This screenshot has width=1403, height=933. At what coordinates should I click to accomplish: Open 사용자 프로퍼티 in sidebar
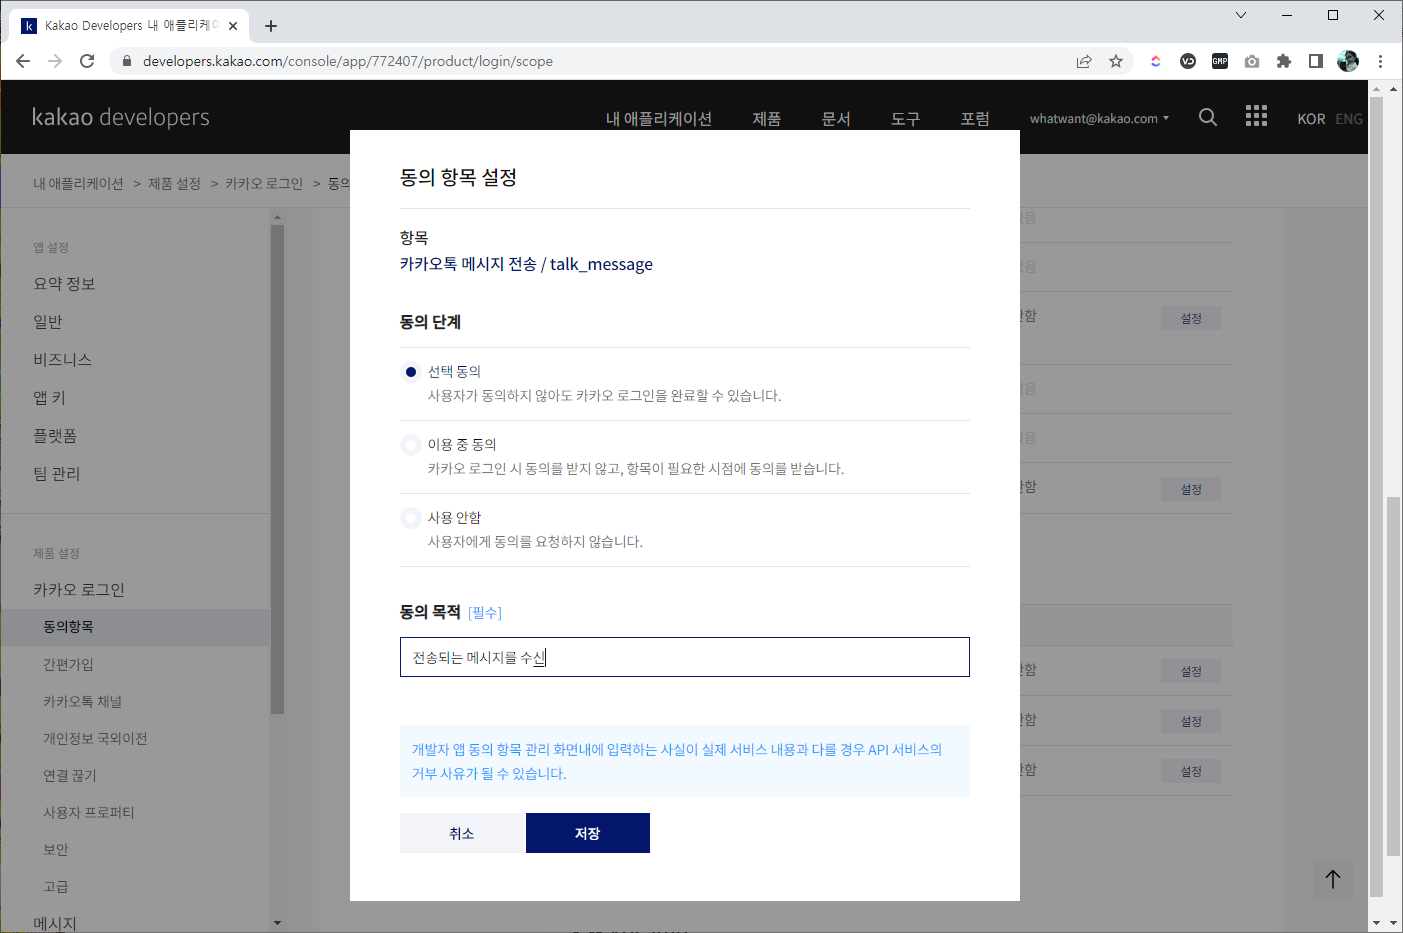click(89, 813)
